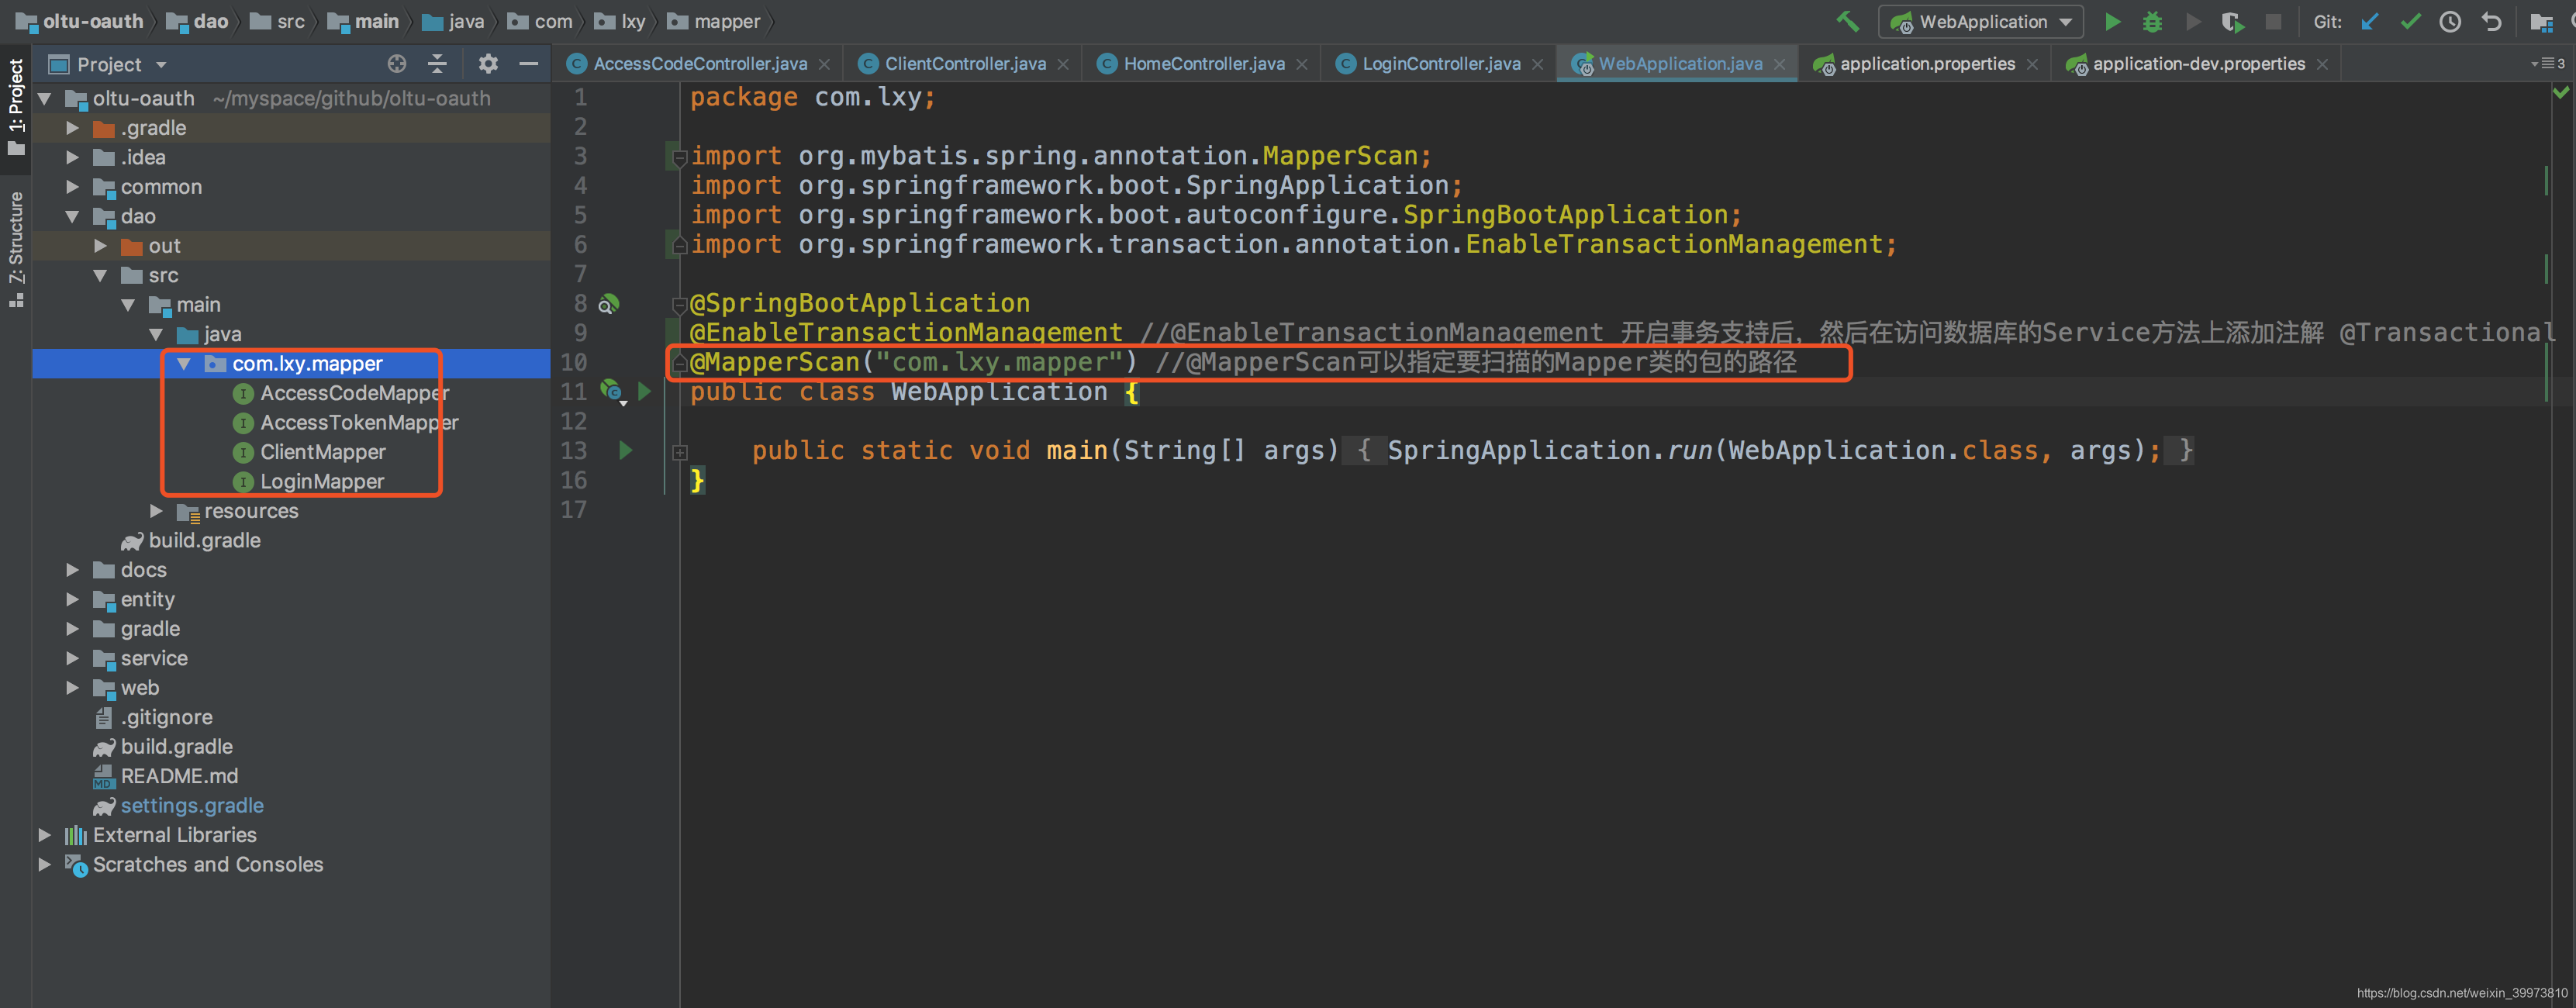Viewport: 2576px width, 1008px height.
Task: Collapse the dao module folder
Action: (x=72, y=216)
